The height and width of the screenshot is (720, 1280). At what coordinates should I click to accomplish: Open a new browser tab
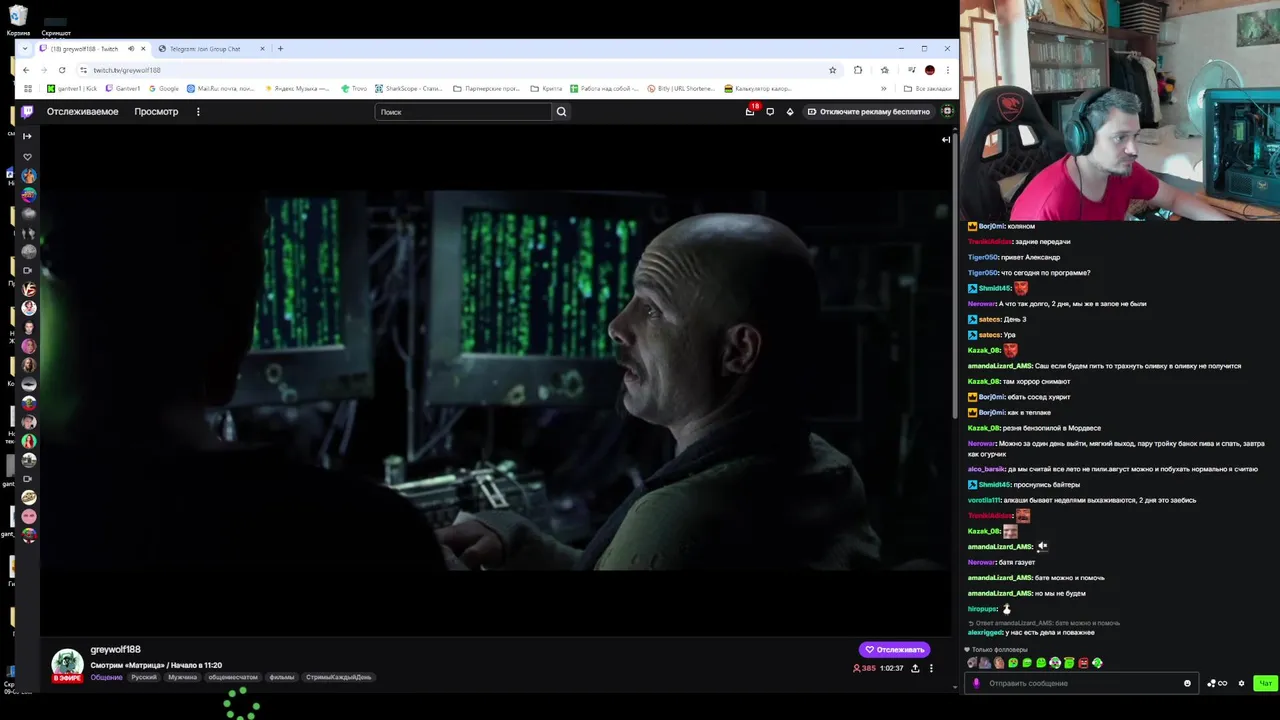(280, 49)
